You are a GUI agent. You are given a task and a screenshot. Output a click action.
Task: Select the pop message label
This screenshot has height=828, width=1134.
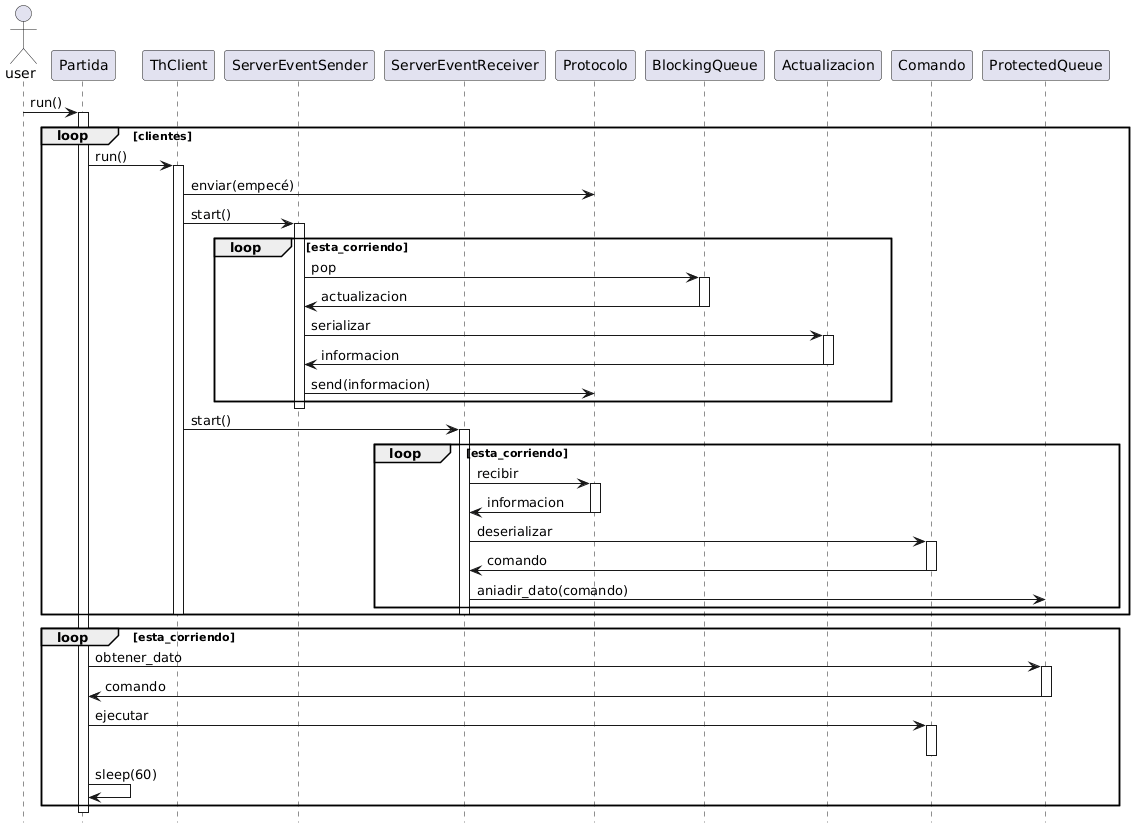coord(323,268)
